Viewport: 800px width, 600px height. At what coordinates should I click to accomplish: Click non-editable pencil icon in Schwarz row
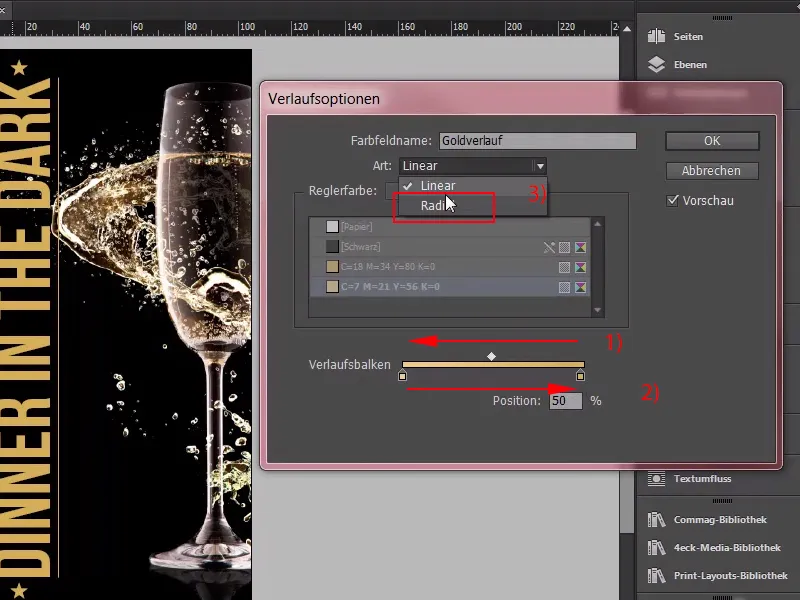pyautogui.click(x=549, y=247)
